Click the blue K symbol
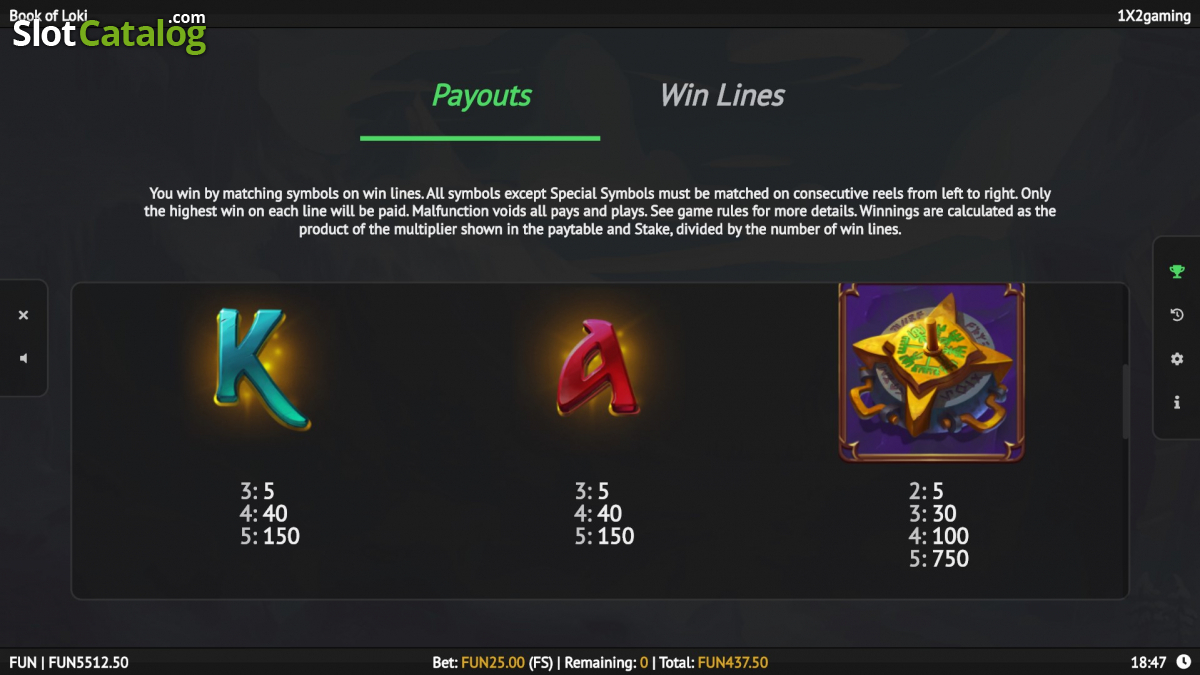This screenshot has width=1200, height=675. [x=261, y=369]
